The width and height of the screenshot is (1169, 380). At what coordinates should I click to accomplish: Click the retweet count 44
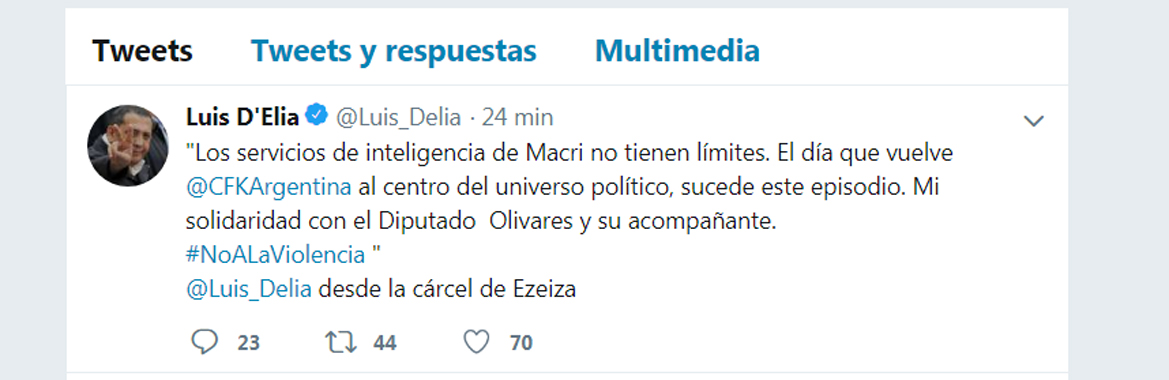(x=385, y=343)
